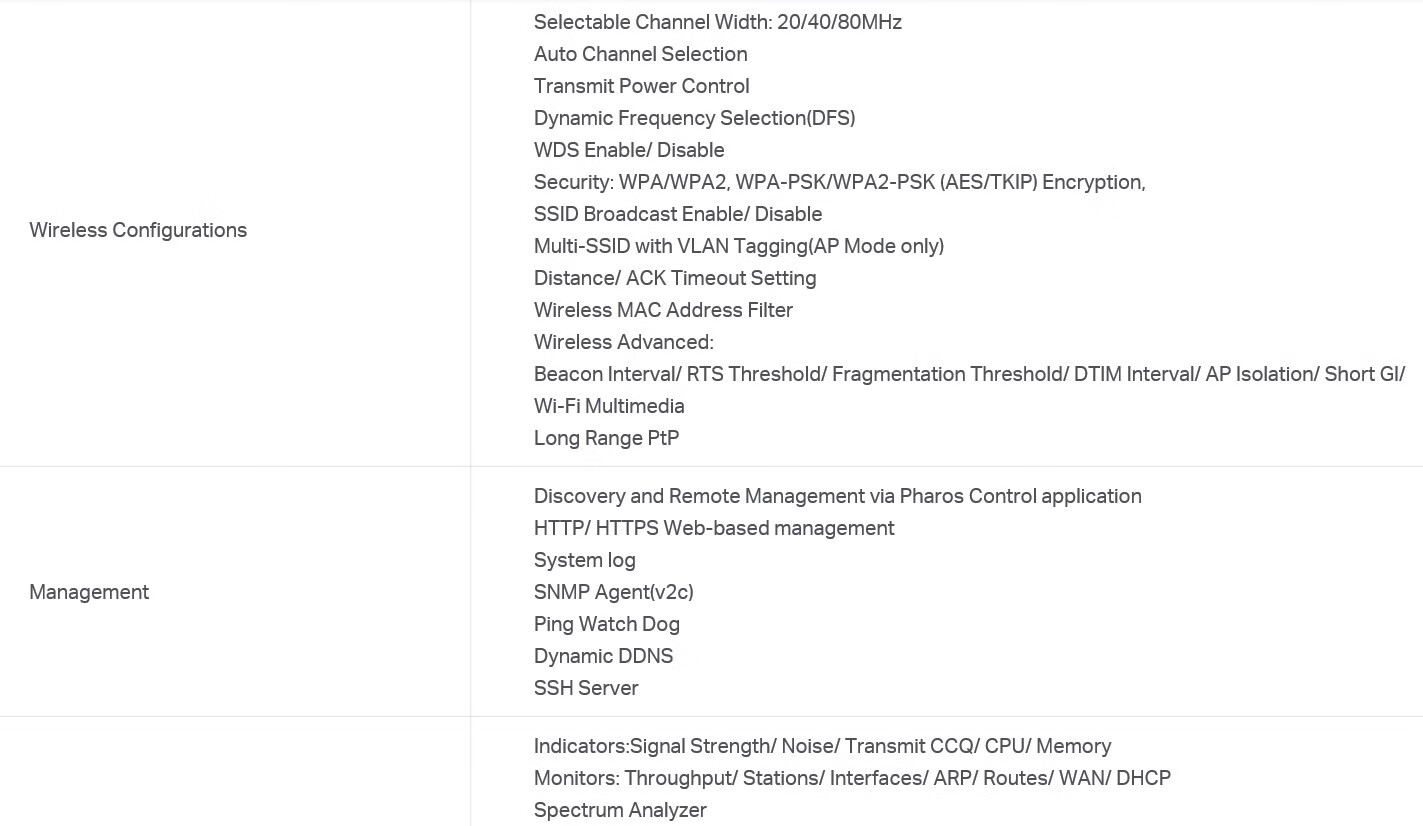This screenshot has height=826, width=1423.
Task: Click the Security WPA/WPA2 encryption line
Action: pyautogui.click(x=840, y=182)
